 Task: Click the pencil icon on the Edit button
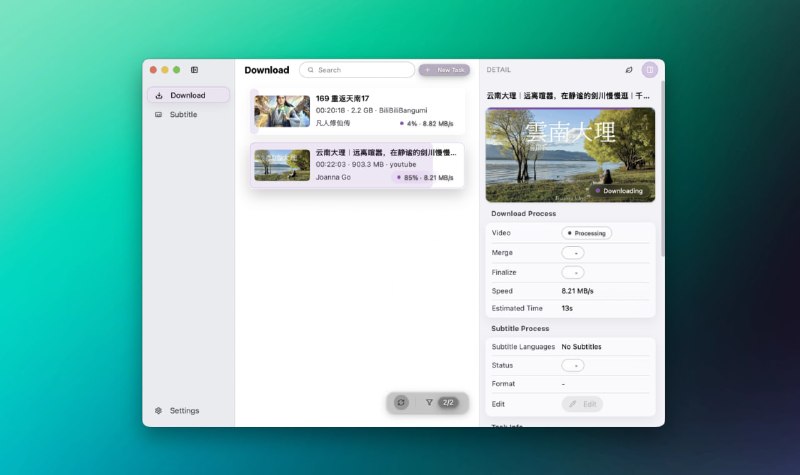pyautogui.click(x=573, y=404)
